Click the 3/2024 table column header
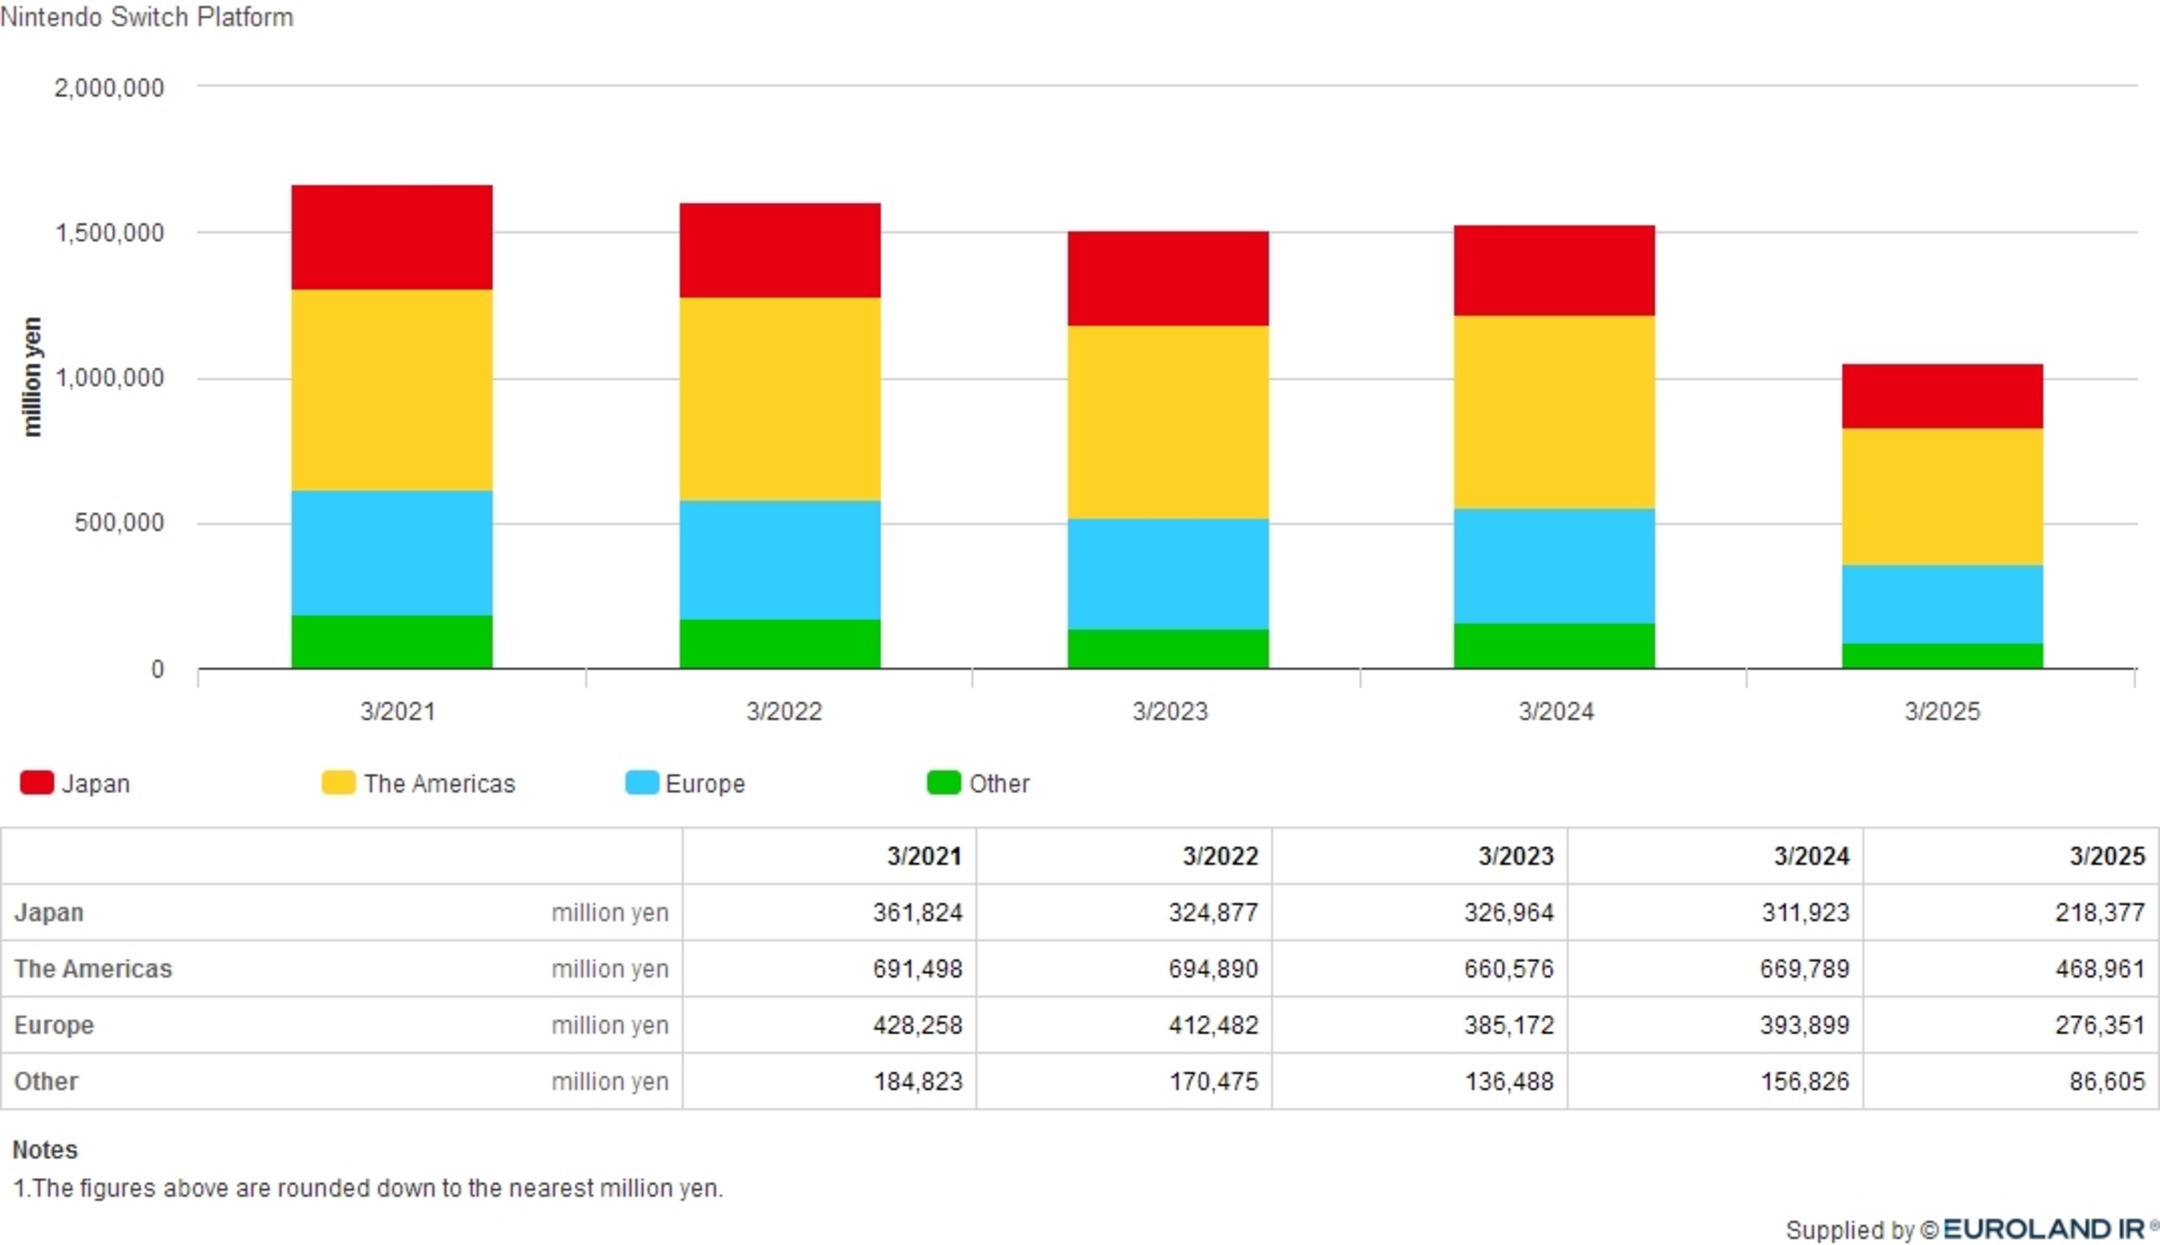2160x1245 pixels. [x=1812, y=856]
